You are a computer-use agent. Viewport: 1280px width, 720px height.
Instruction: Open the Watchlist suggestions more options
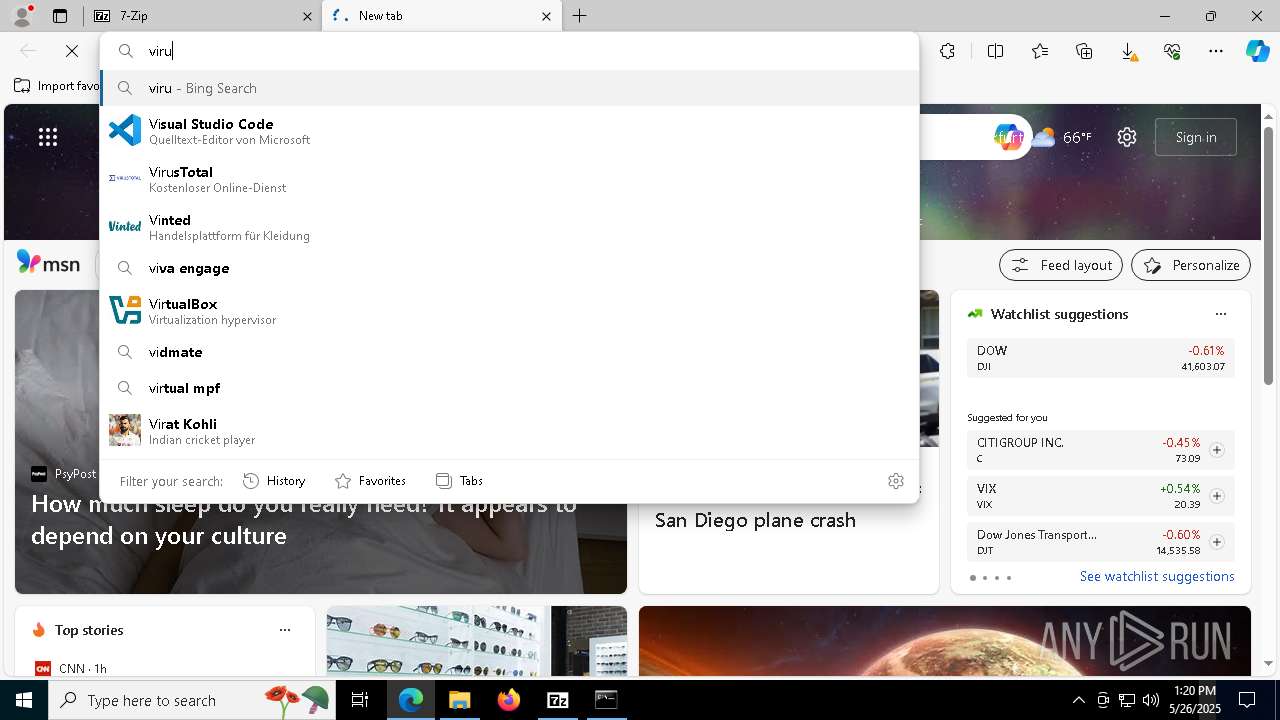pyautogui.click(x=1221, y=314)
